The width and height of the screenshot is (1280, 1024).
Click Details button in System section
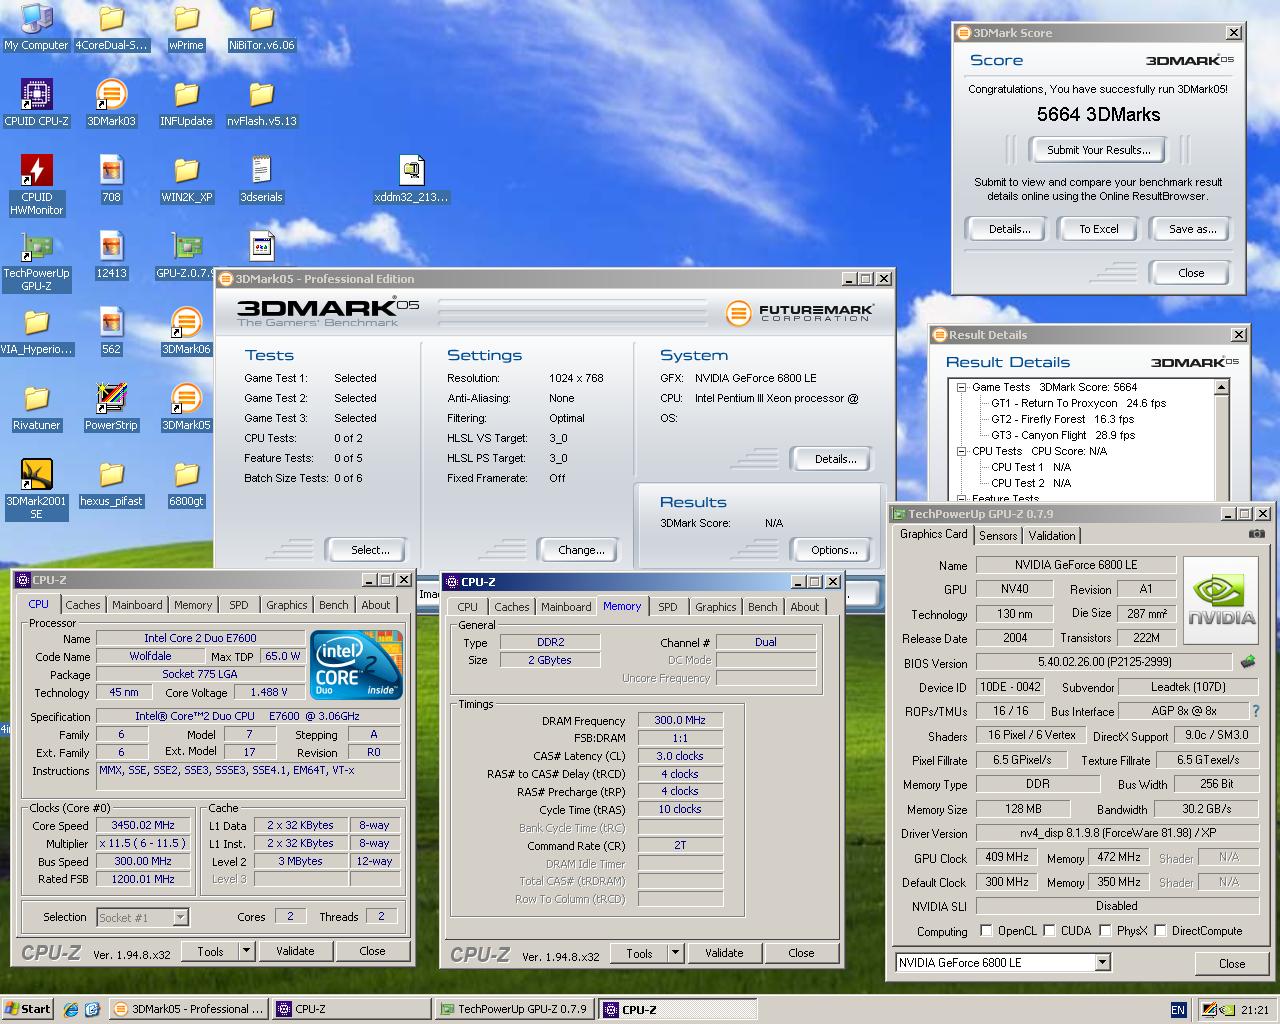[835, 459]
